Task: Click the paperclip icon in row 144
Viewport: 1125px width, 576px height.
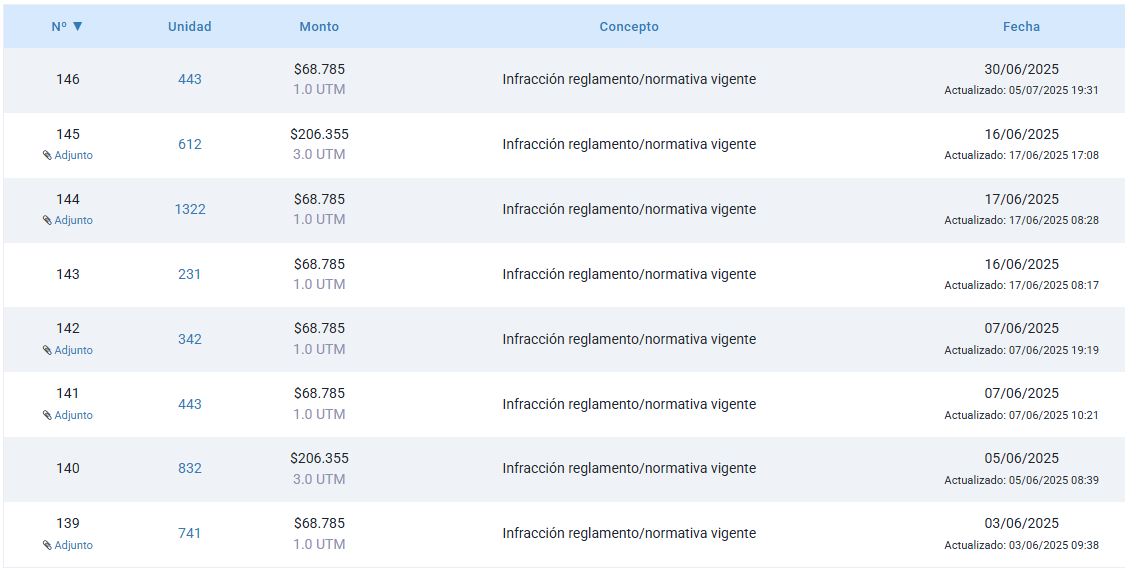Action: pyautogui.click(x=47, y=221)
